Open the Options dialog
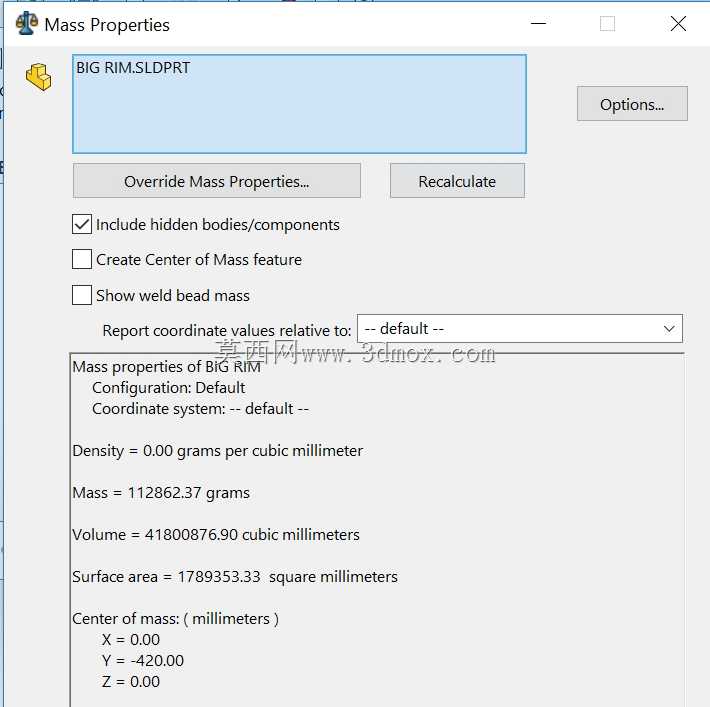Screen dimensions: 710x707 point(632,104)
